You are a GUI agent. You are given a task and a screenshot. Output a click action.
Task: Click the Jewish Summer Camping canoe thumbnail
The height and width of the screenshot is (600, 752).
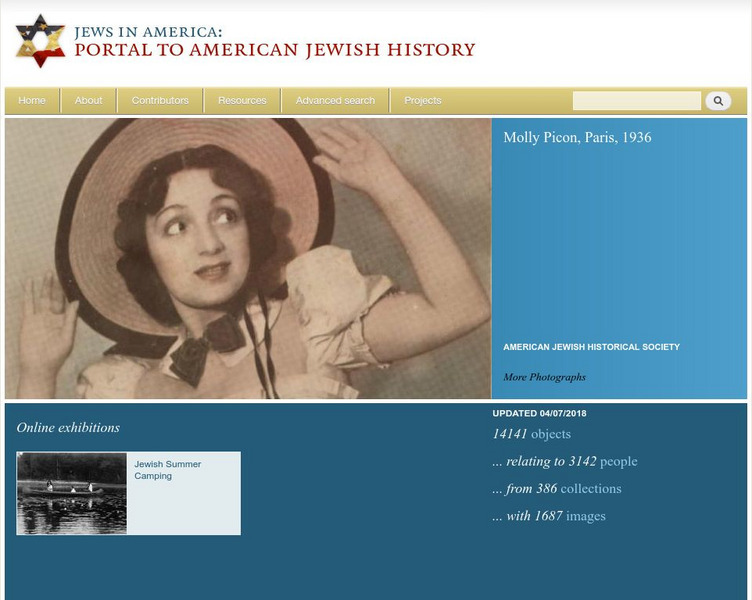pyautogui.click(x=72, y=493)
